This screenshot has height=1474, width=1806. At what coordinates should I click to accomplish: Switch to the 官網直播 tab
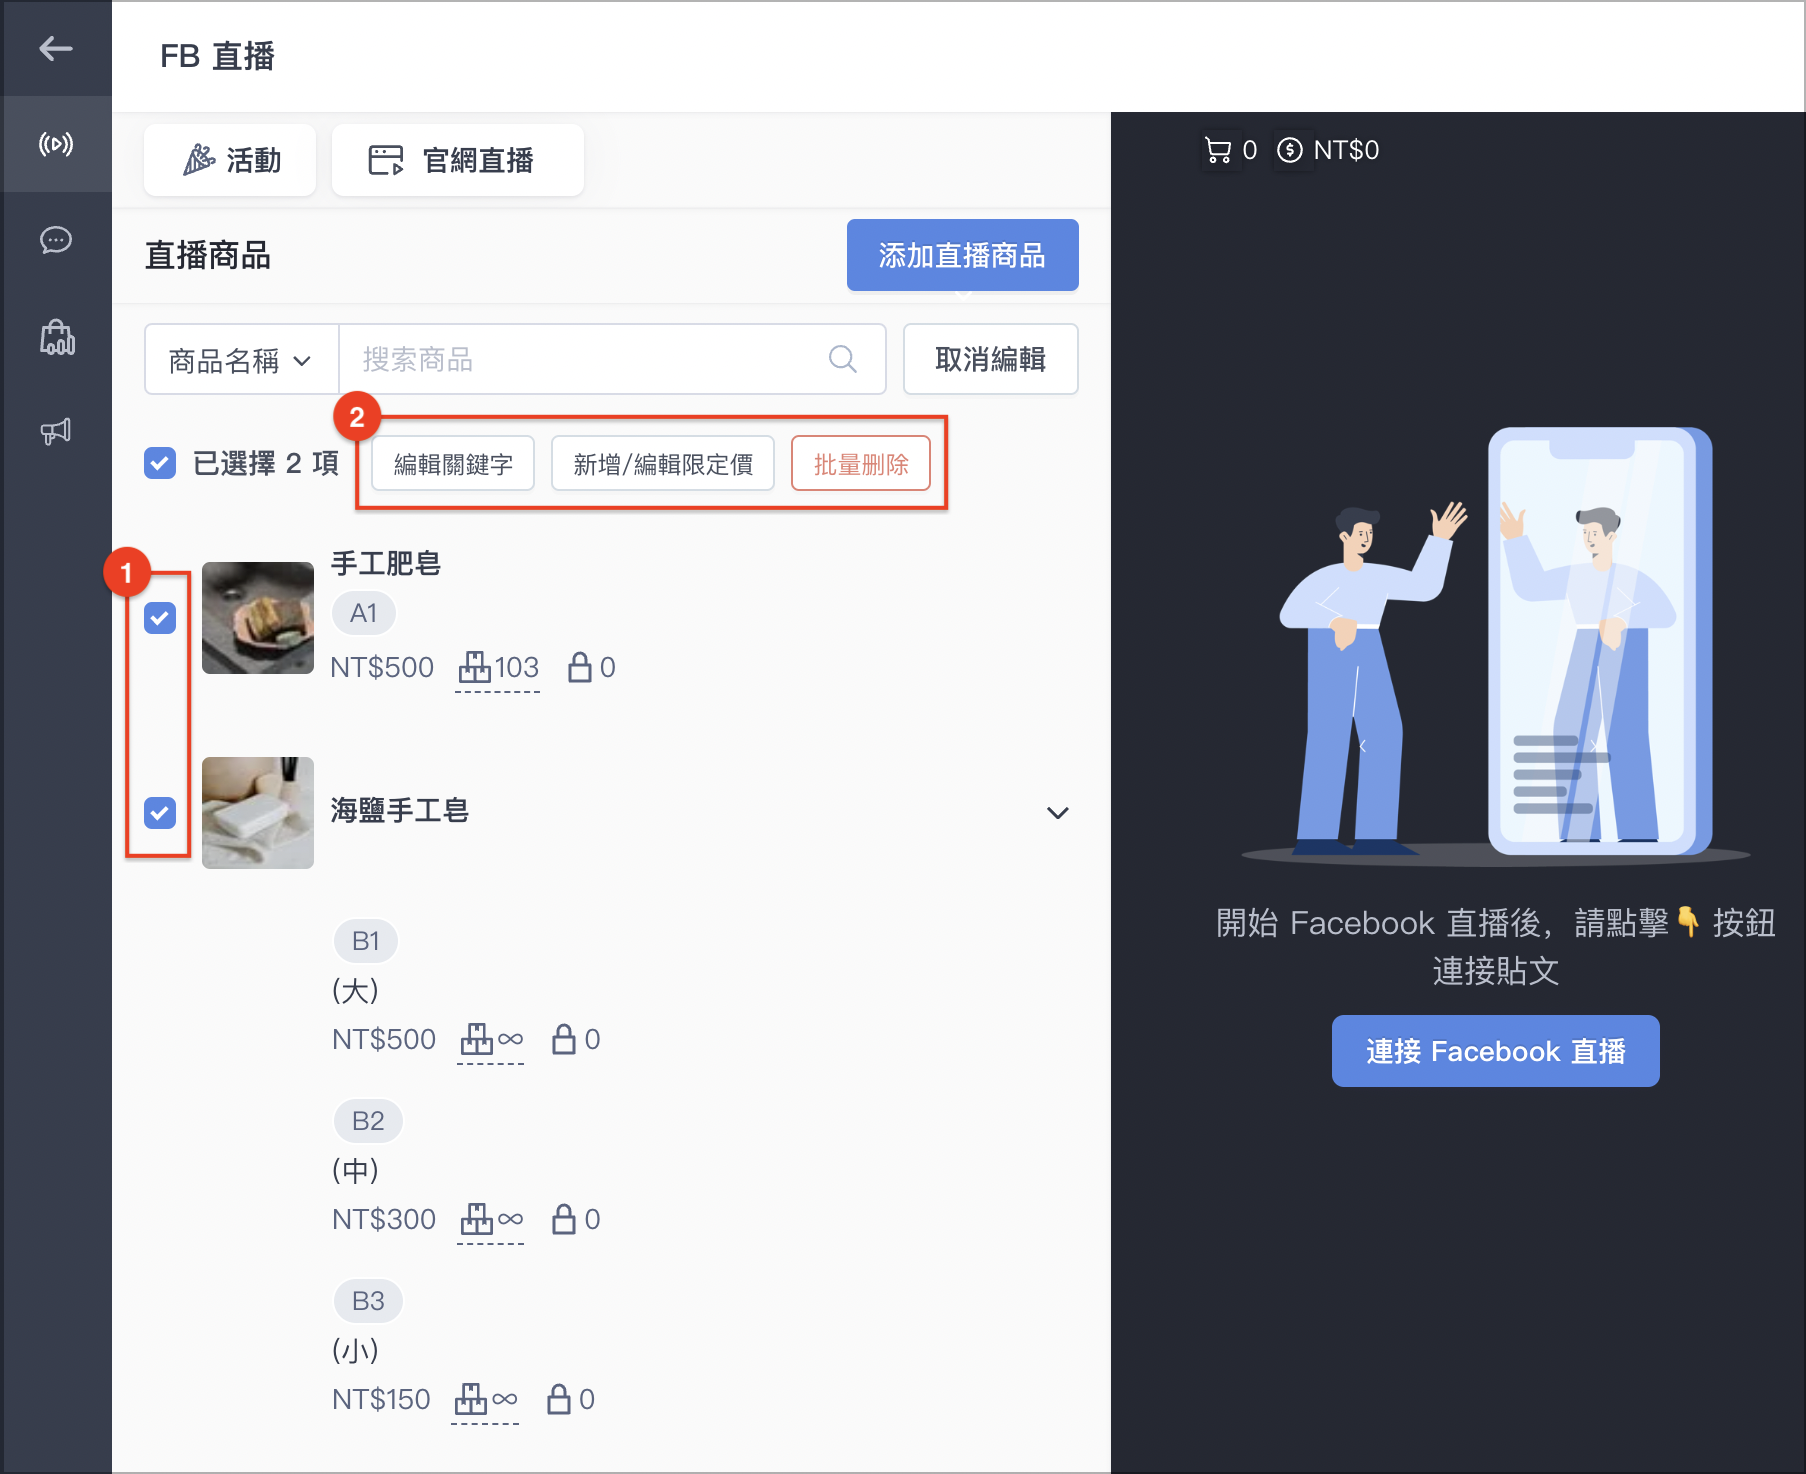(x=457, y=160)
